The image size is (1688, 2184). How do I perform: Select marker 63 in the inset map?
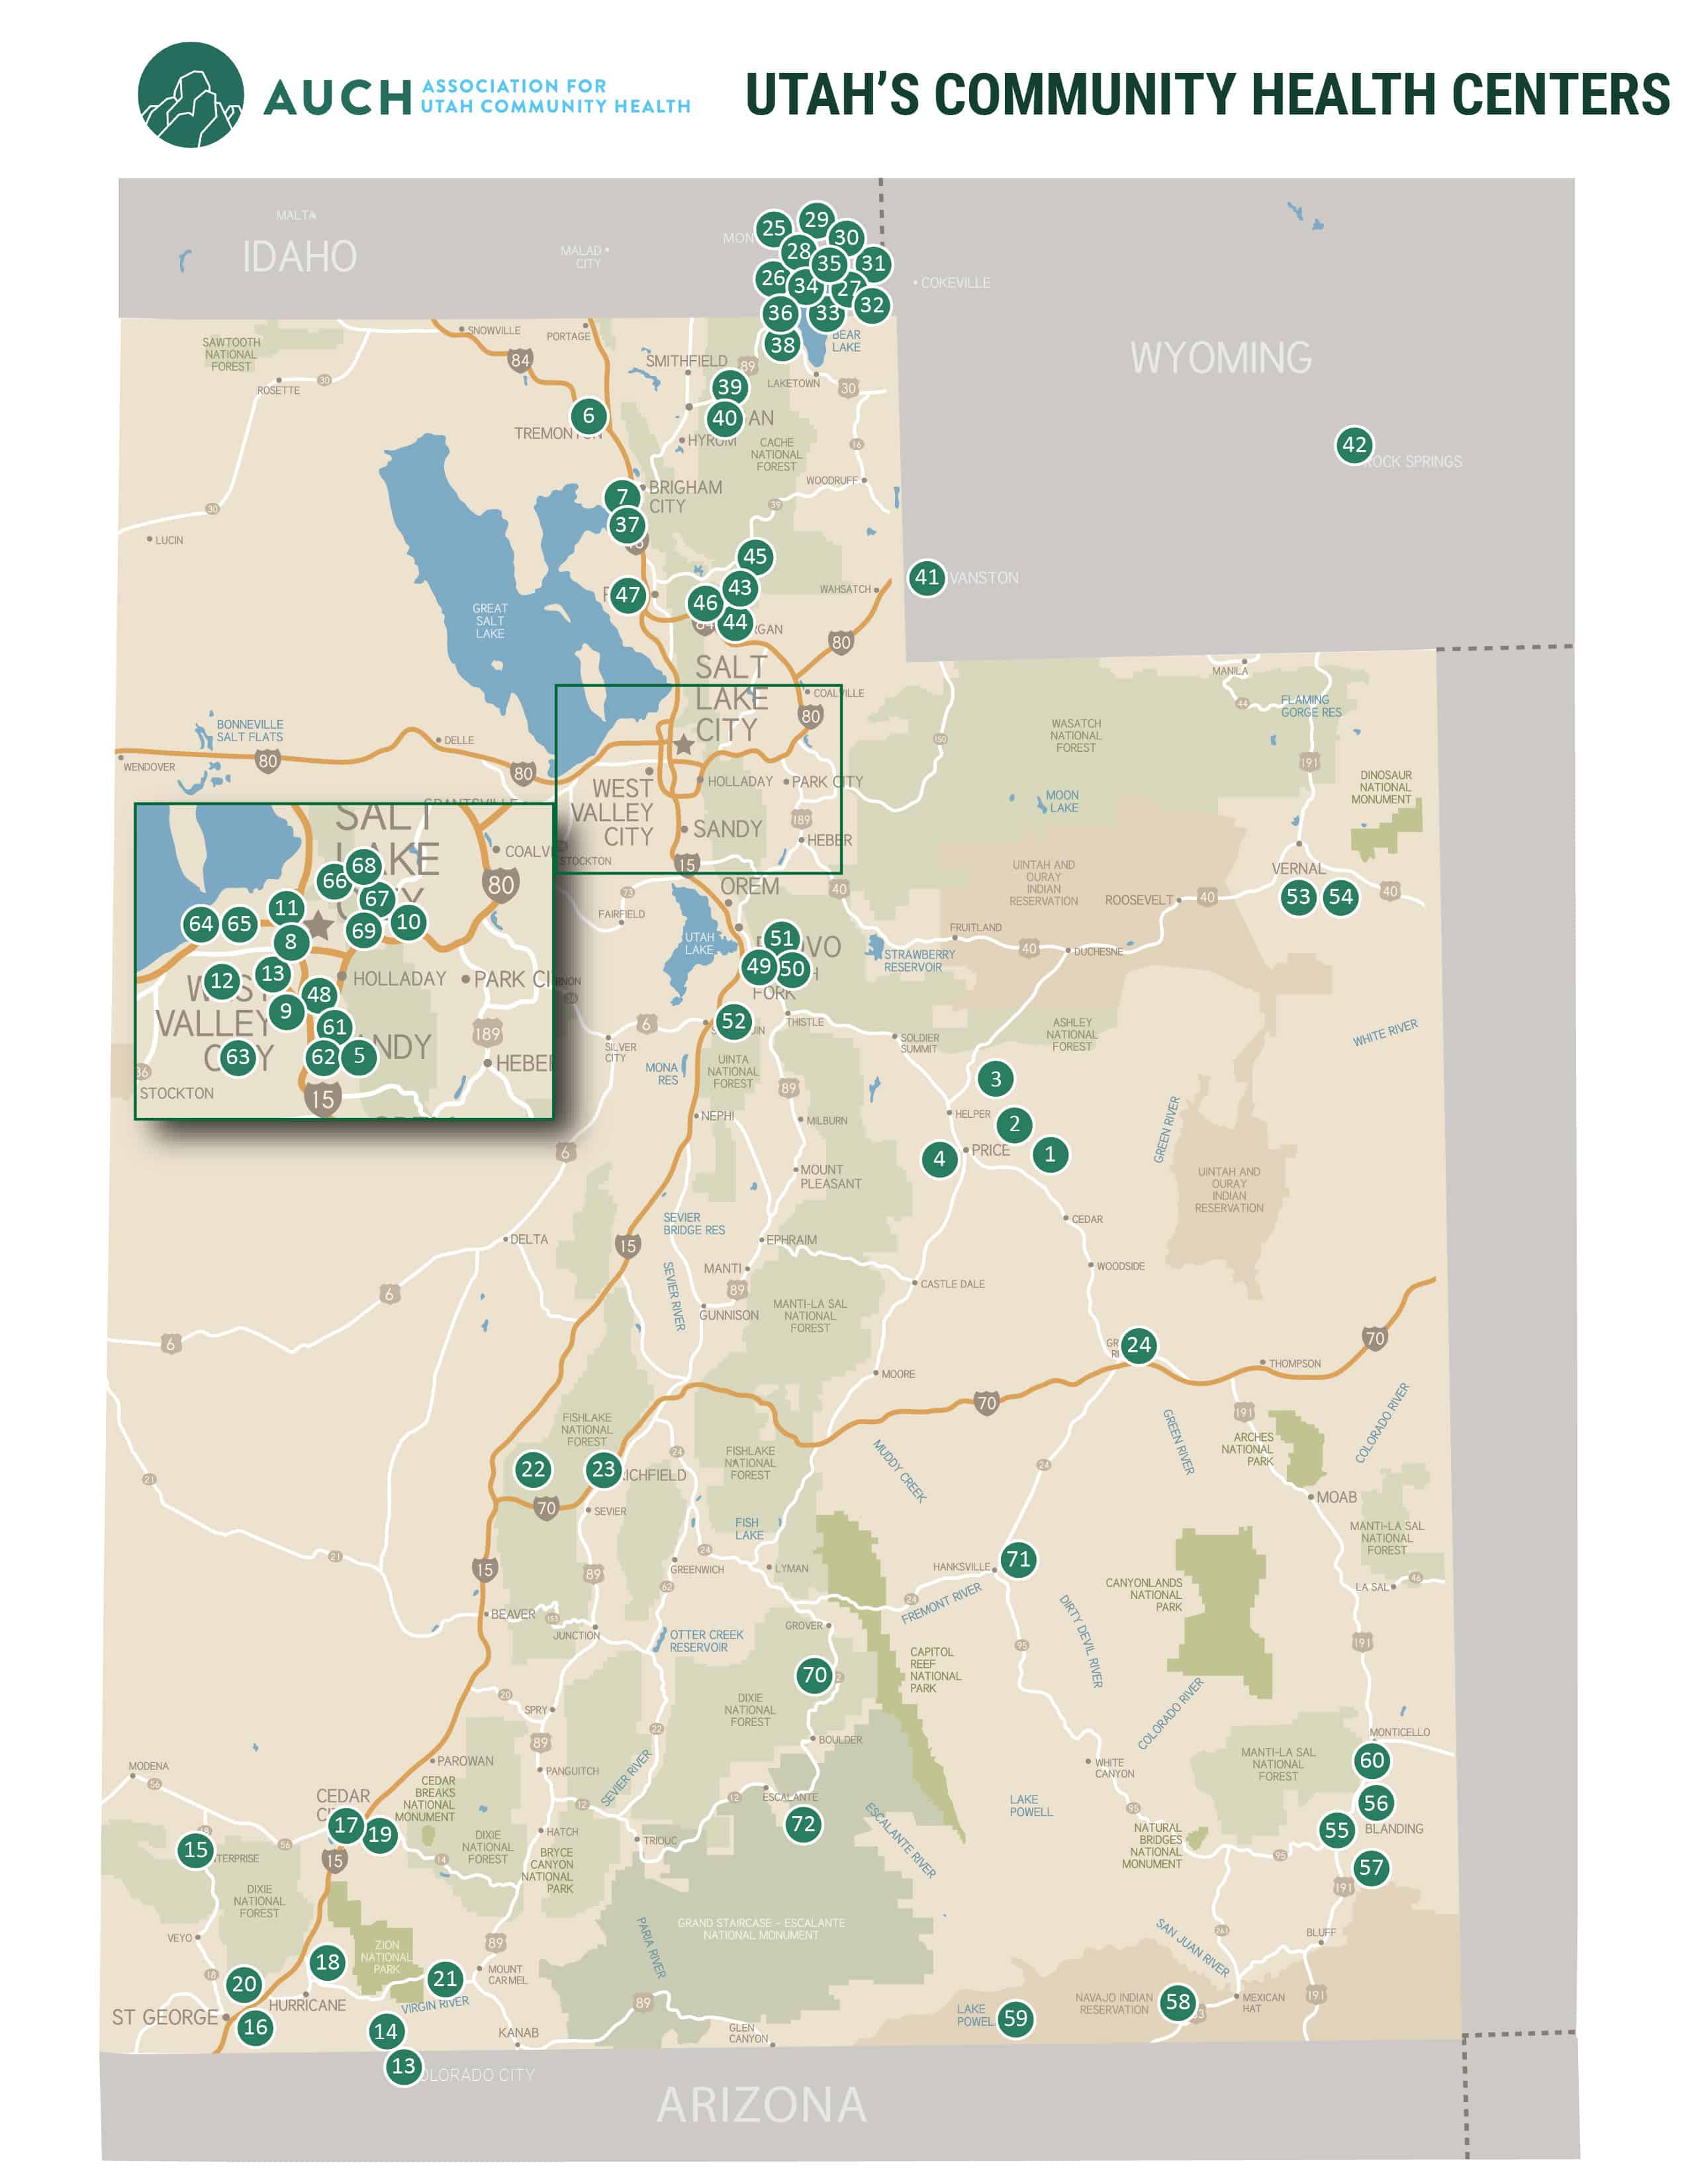click(237, 1057)
